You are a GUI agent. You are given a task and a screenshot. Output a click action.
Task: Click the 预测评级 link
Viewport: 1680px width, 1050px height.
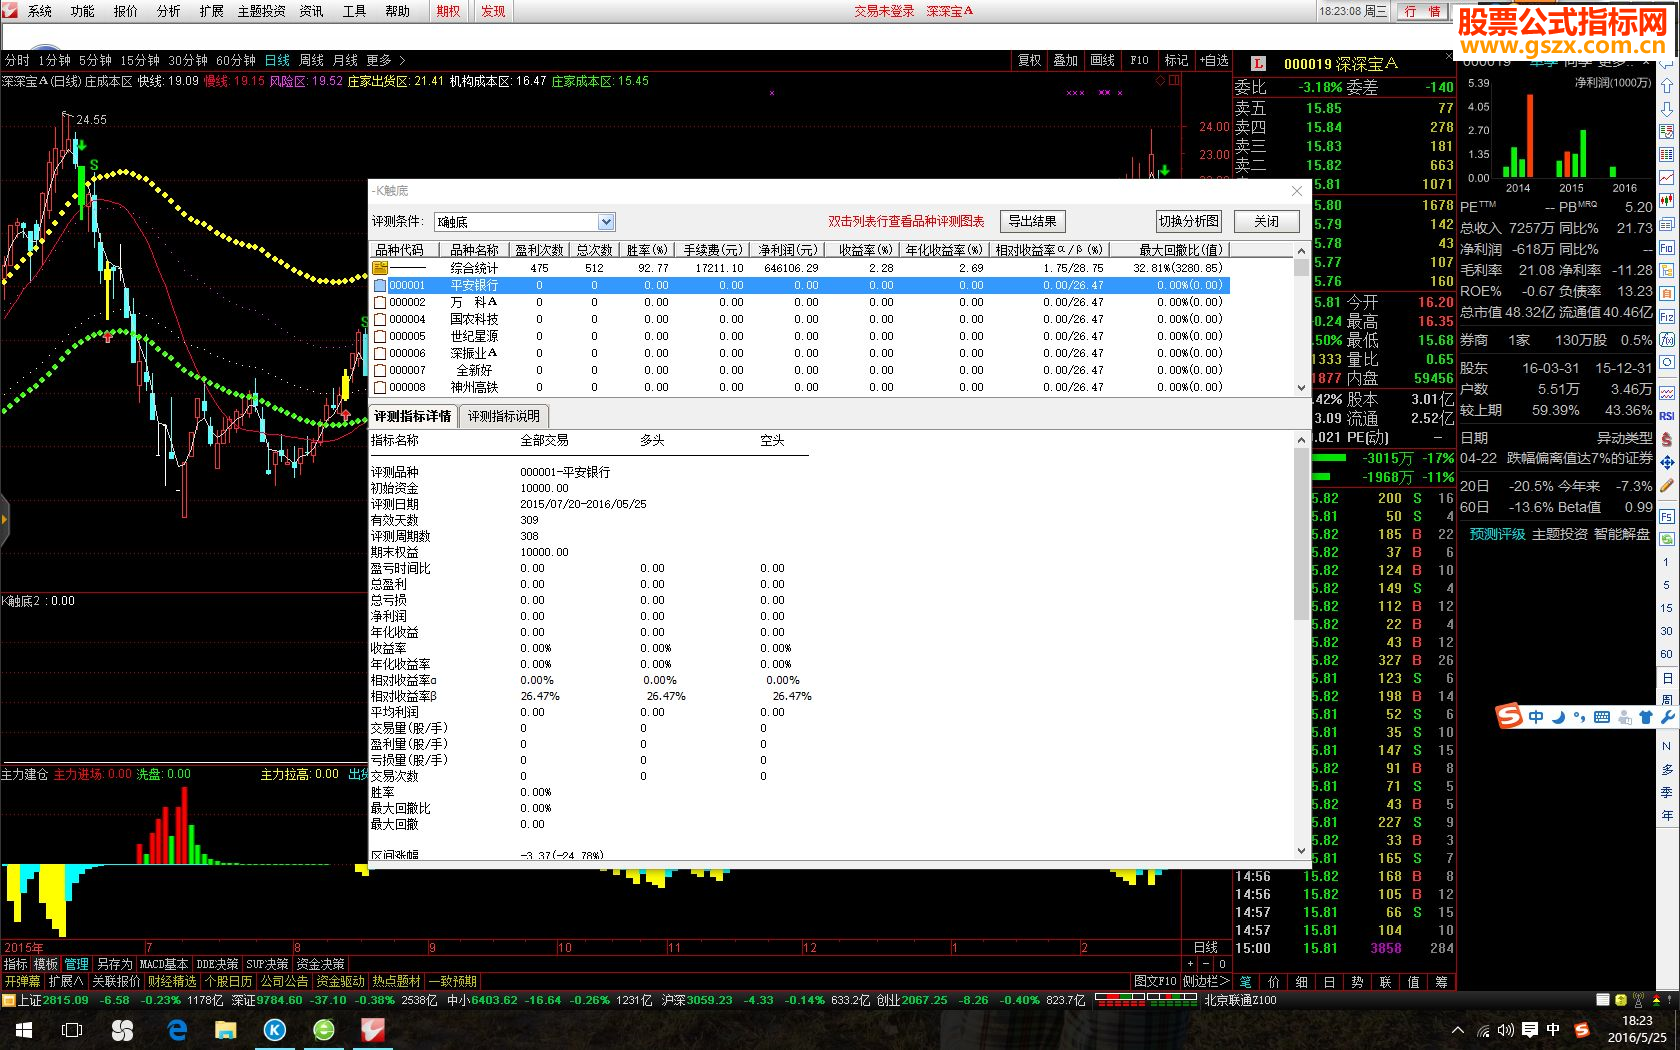[x=1497, y=534]
